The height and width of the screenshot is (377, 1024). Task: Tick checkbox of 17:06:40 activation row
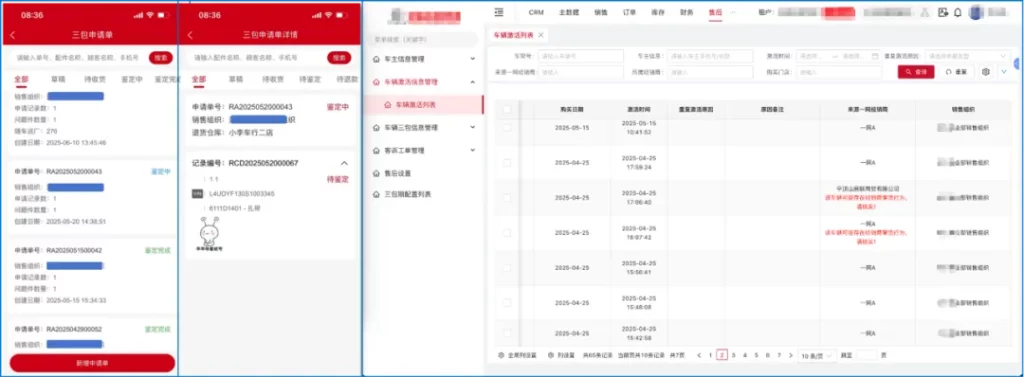[507, 197]
